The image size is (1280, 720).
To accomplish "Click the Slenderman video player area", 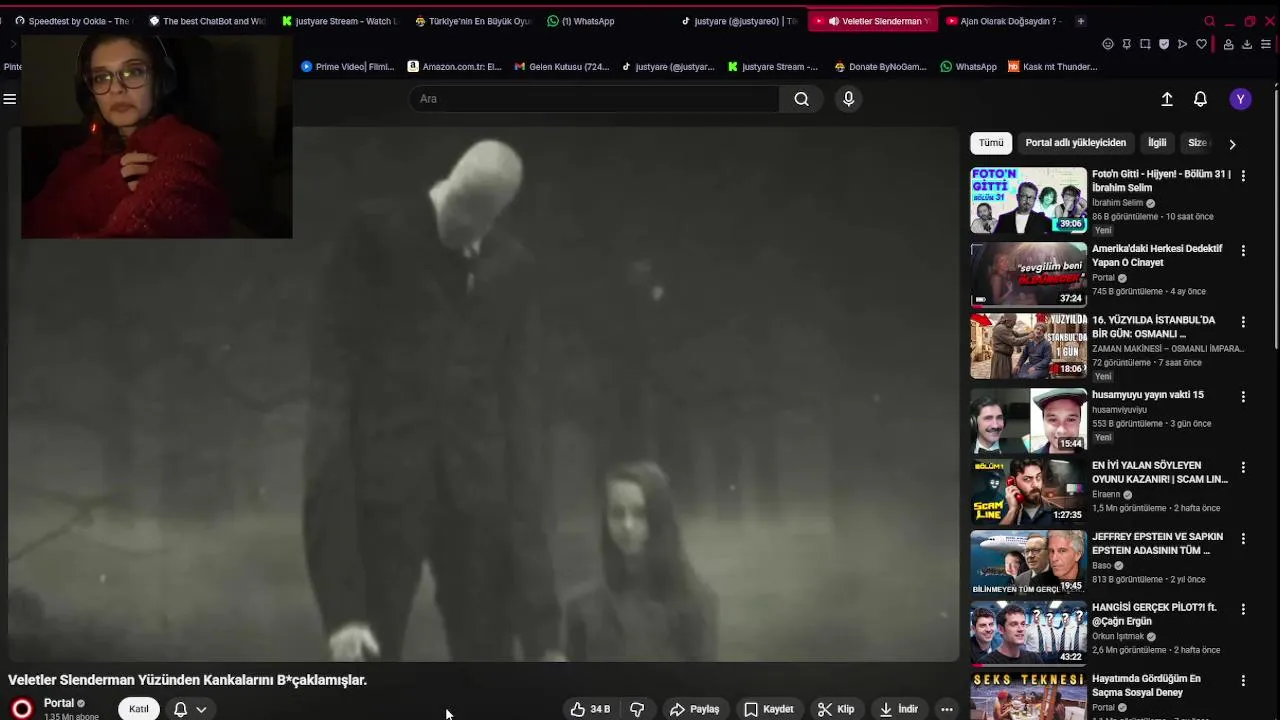I will coord(484,394).
